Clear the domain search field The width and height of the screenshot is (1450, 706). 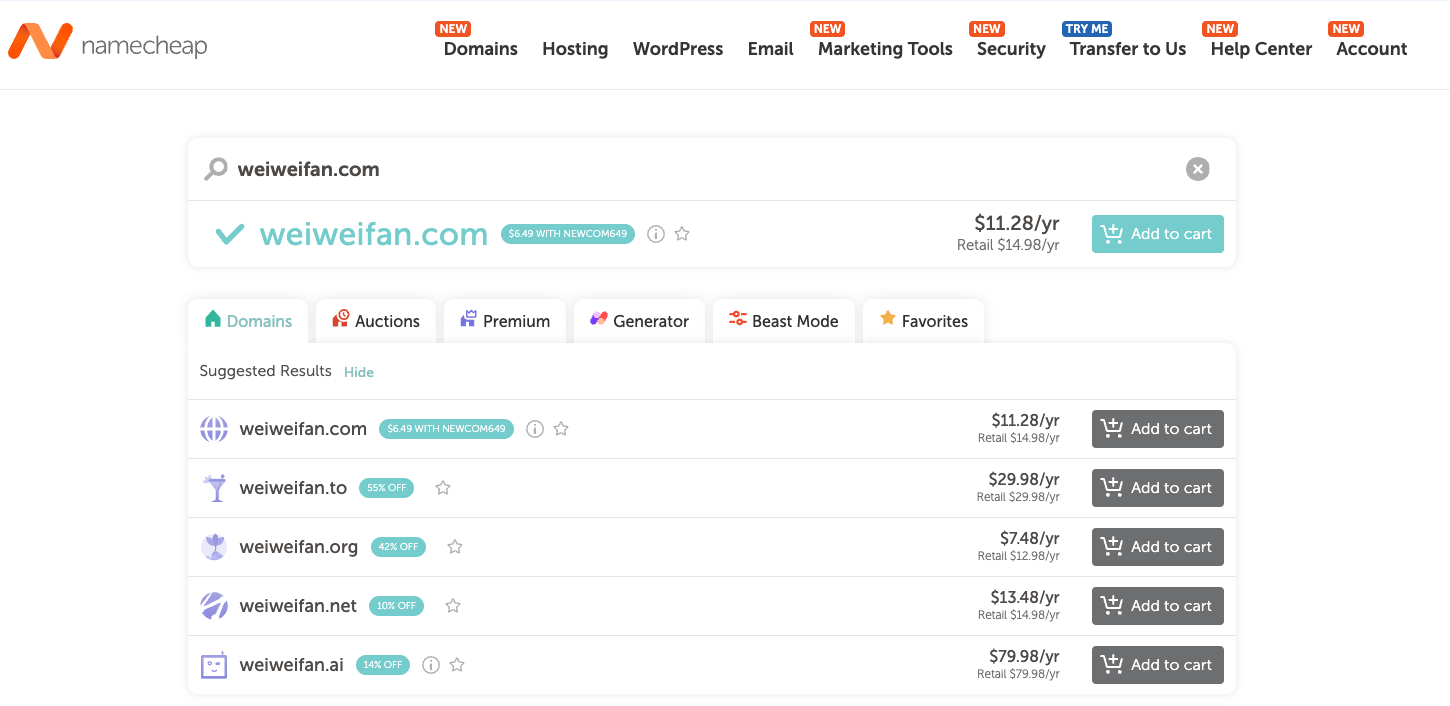1197,169
